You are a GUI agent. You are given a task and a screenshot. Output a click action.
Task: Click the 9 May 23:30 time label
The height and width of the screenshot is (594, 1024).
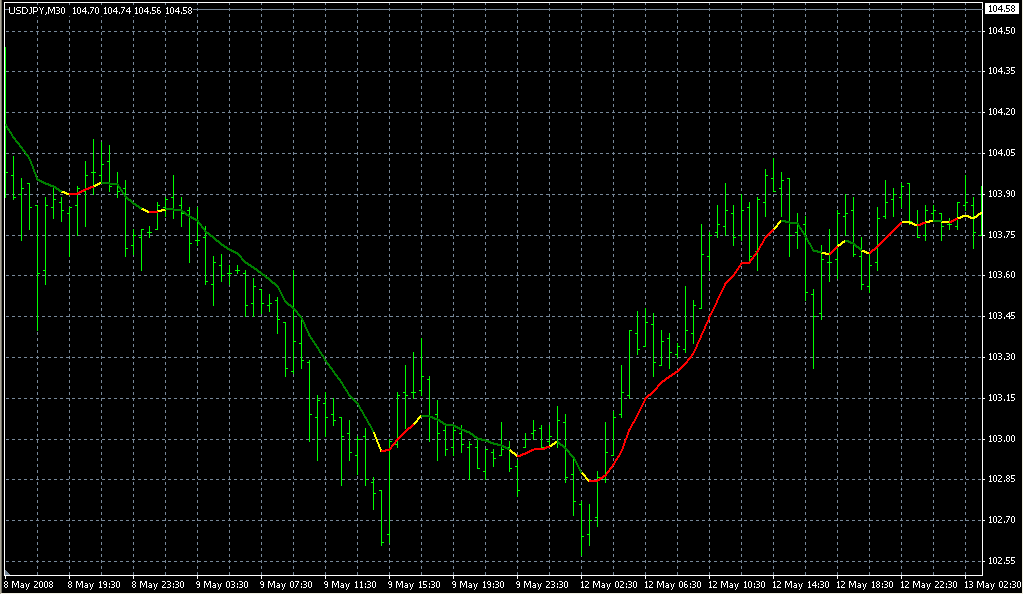(543, 584)
